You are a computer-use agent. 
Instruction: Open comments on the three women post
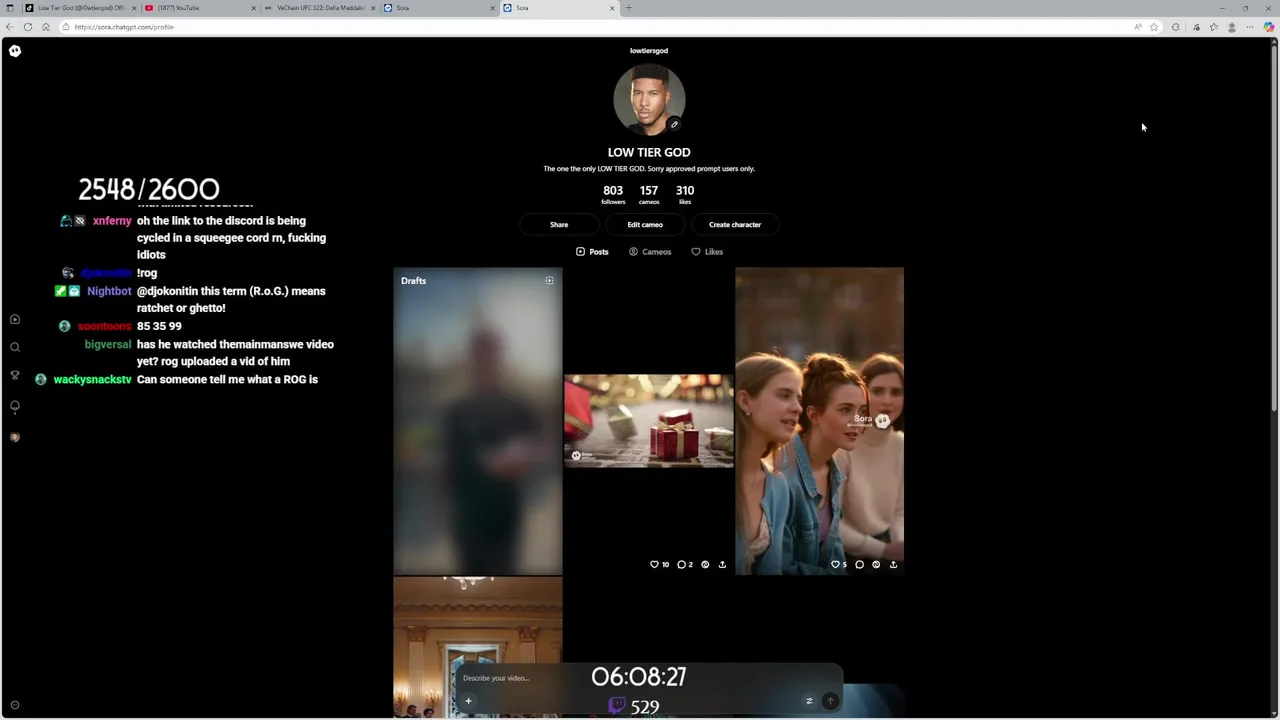859,564
